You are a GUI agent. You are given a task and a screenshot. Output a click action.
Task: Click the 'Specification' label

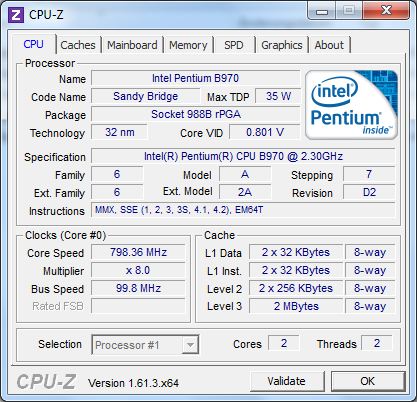[55, 157]
